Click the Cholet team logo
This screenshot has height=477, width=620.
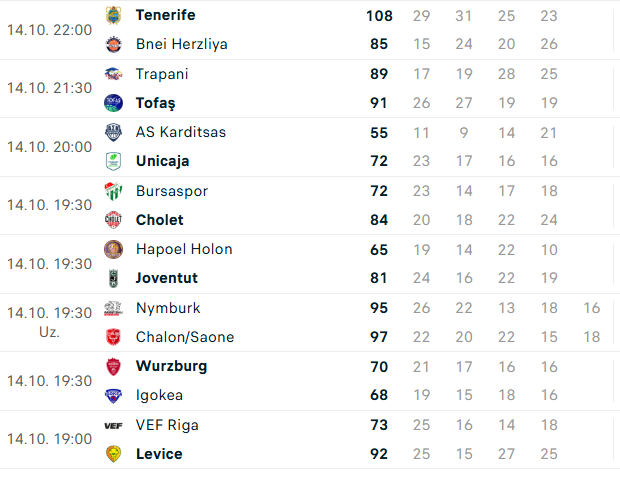pos(114,220)
